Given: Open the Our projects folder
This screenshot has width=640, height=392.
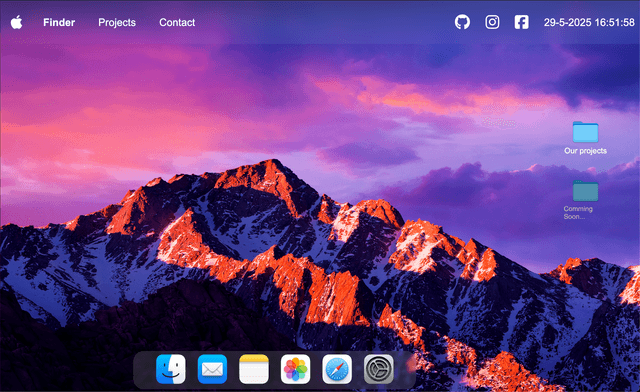Looking at the screenshot, I should coord(585,132).
